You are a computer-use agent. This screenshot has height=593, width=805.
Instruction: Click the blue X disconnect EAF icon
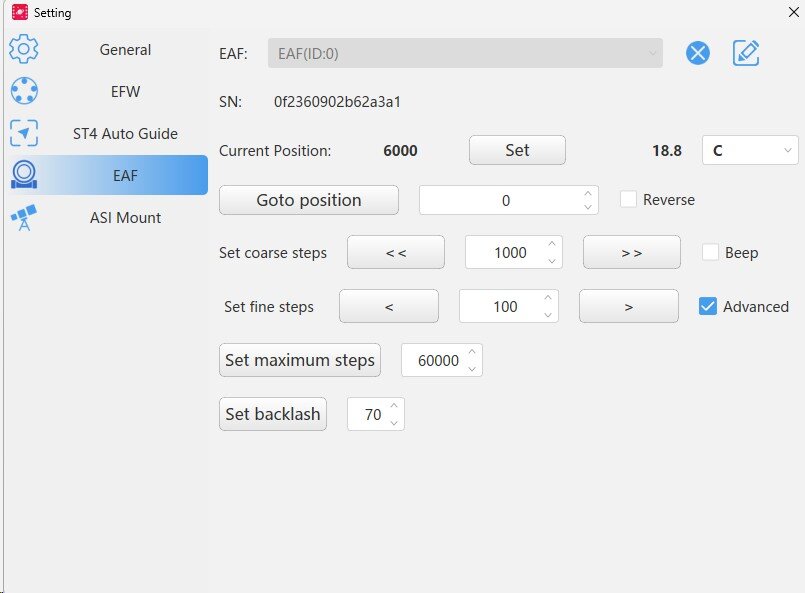coord(698,53)
